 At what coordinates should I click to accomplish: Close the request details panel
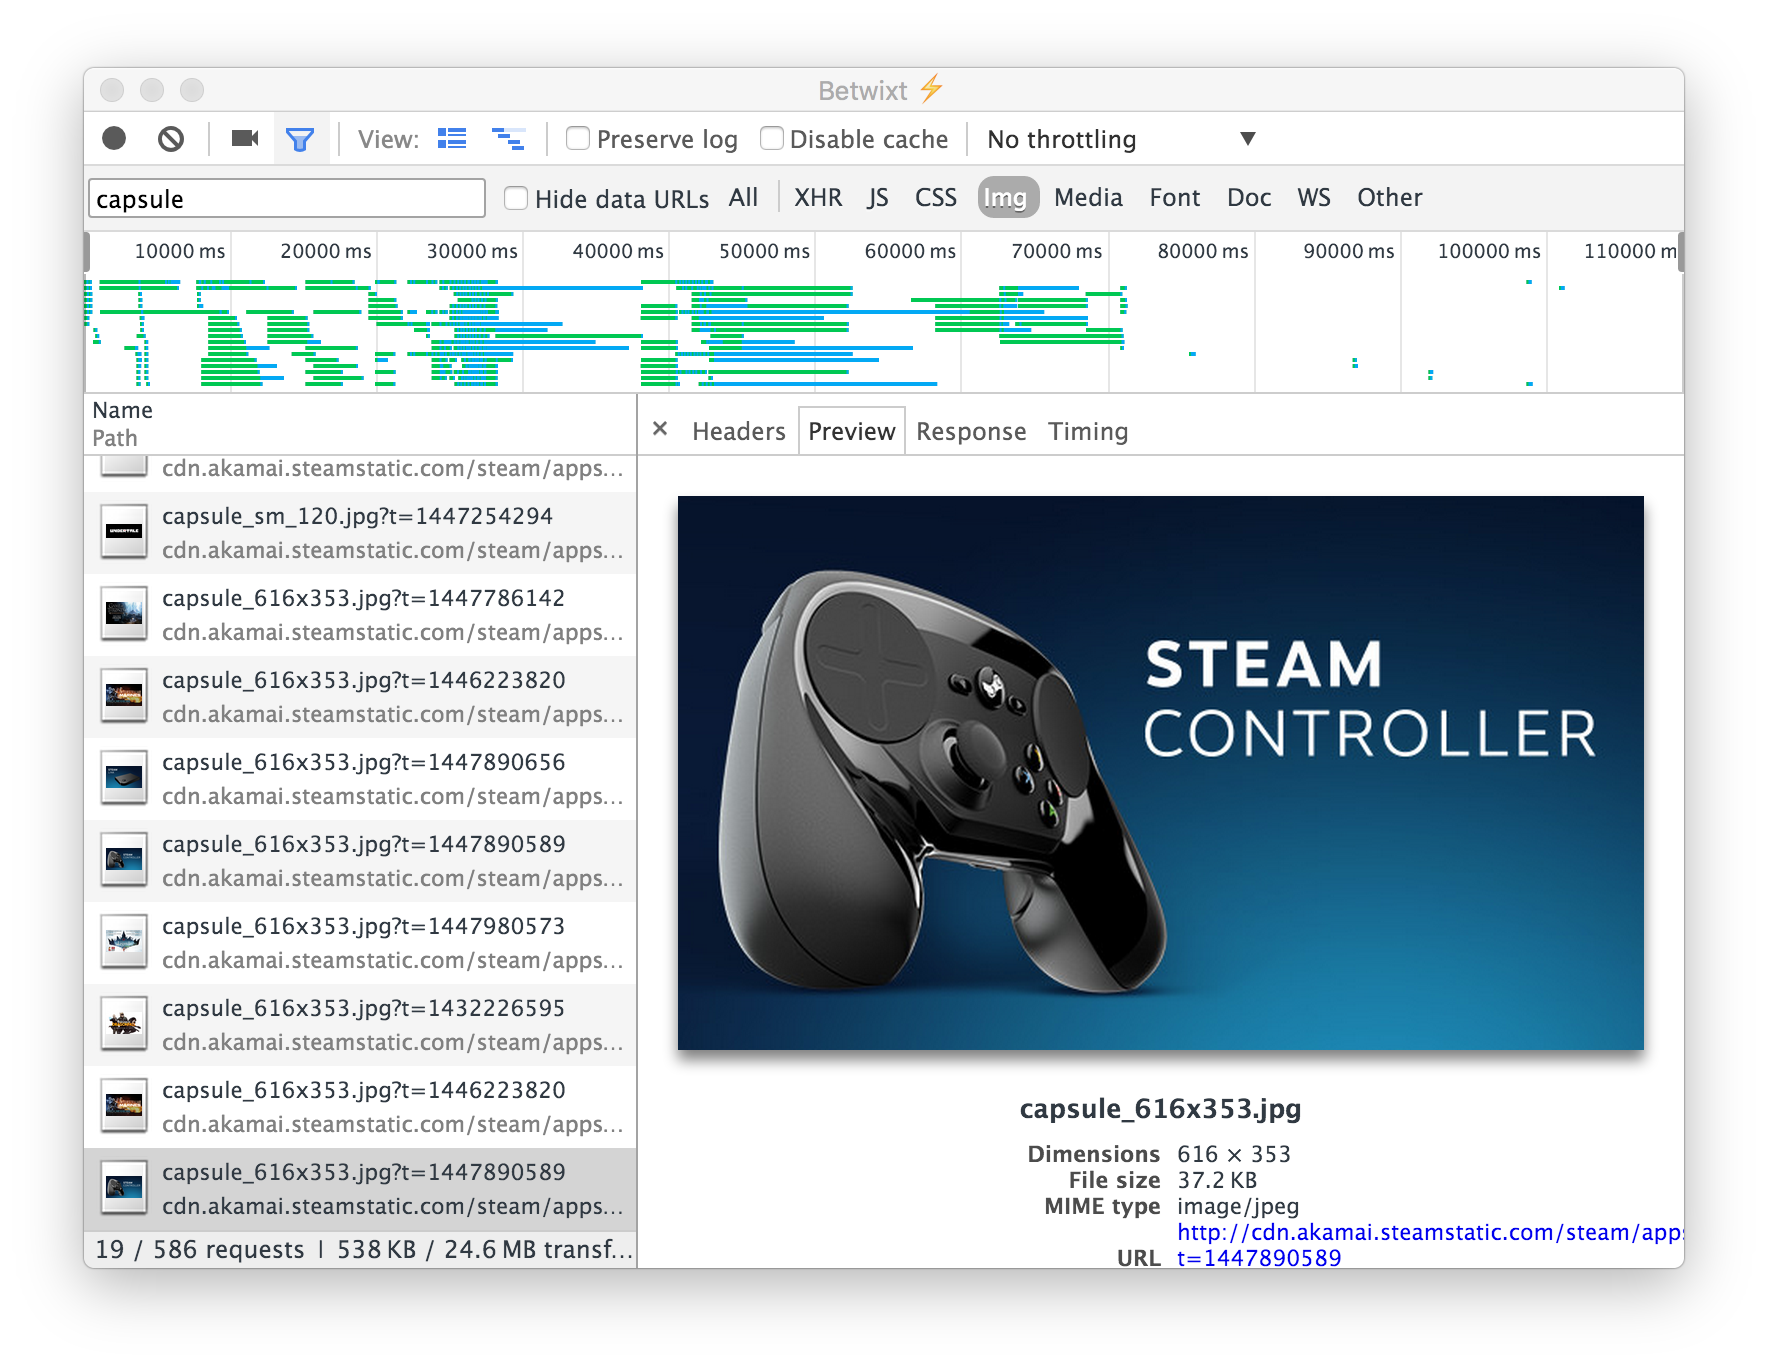coord(660,430)
